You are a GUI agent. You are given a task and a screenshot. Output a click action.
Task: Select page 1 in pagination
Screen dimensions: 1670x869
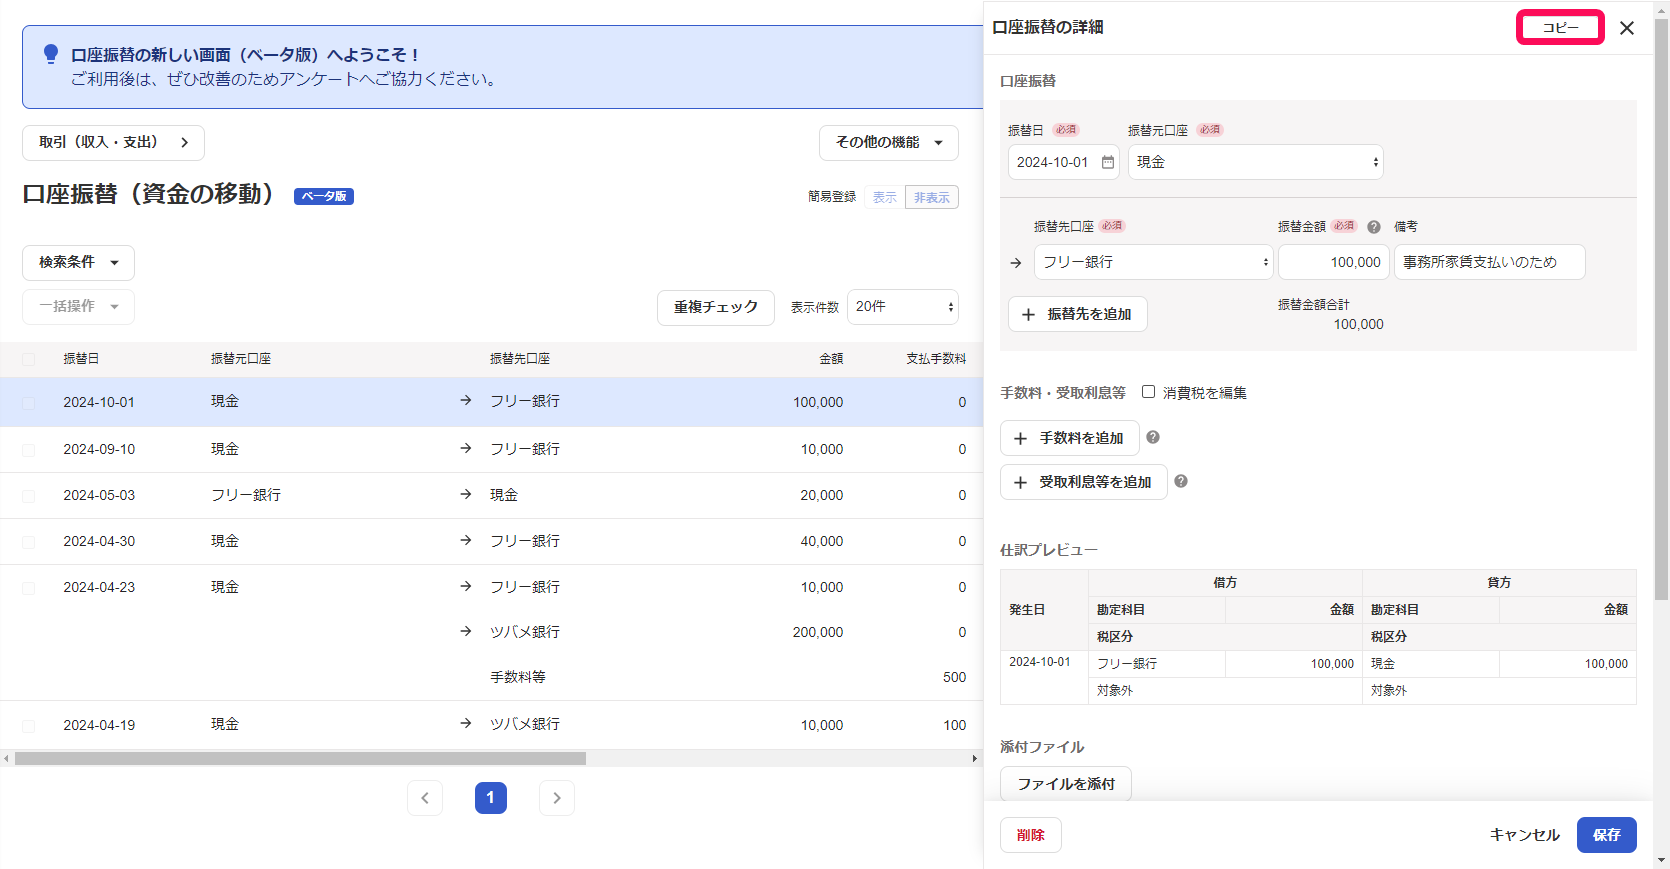(491, 798)
